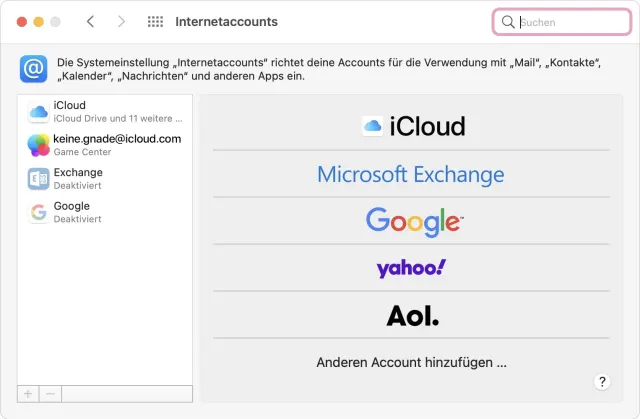Image resolution: width=640 pixels, height=419 pixels.
Task: Click the back navigation arrow
Action: pos(90,21)
